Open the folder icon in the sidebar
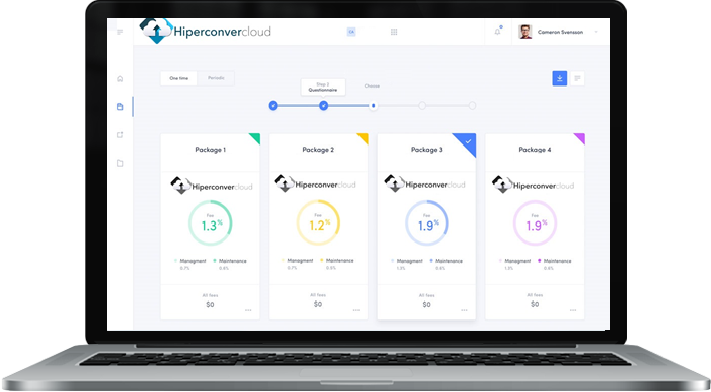This screenshot has width=711, height=392. click(120, 163)
